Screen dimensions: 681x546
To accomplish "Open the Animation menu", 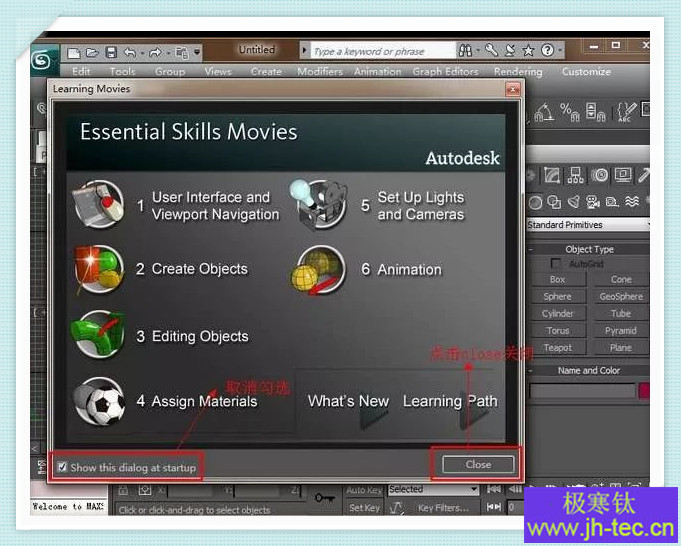I will (377, 72).
